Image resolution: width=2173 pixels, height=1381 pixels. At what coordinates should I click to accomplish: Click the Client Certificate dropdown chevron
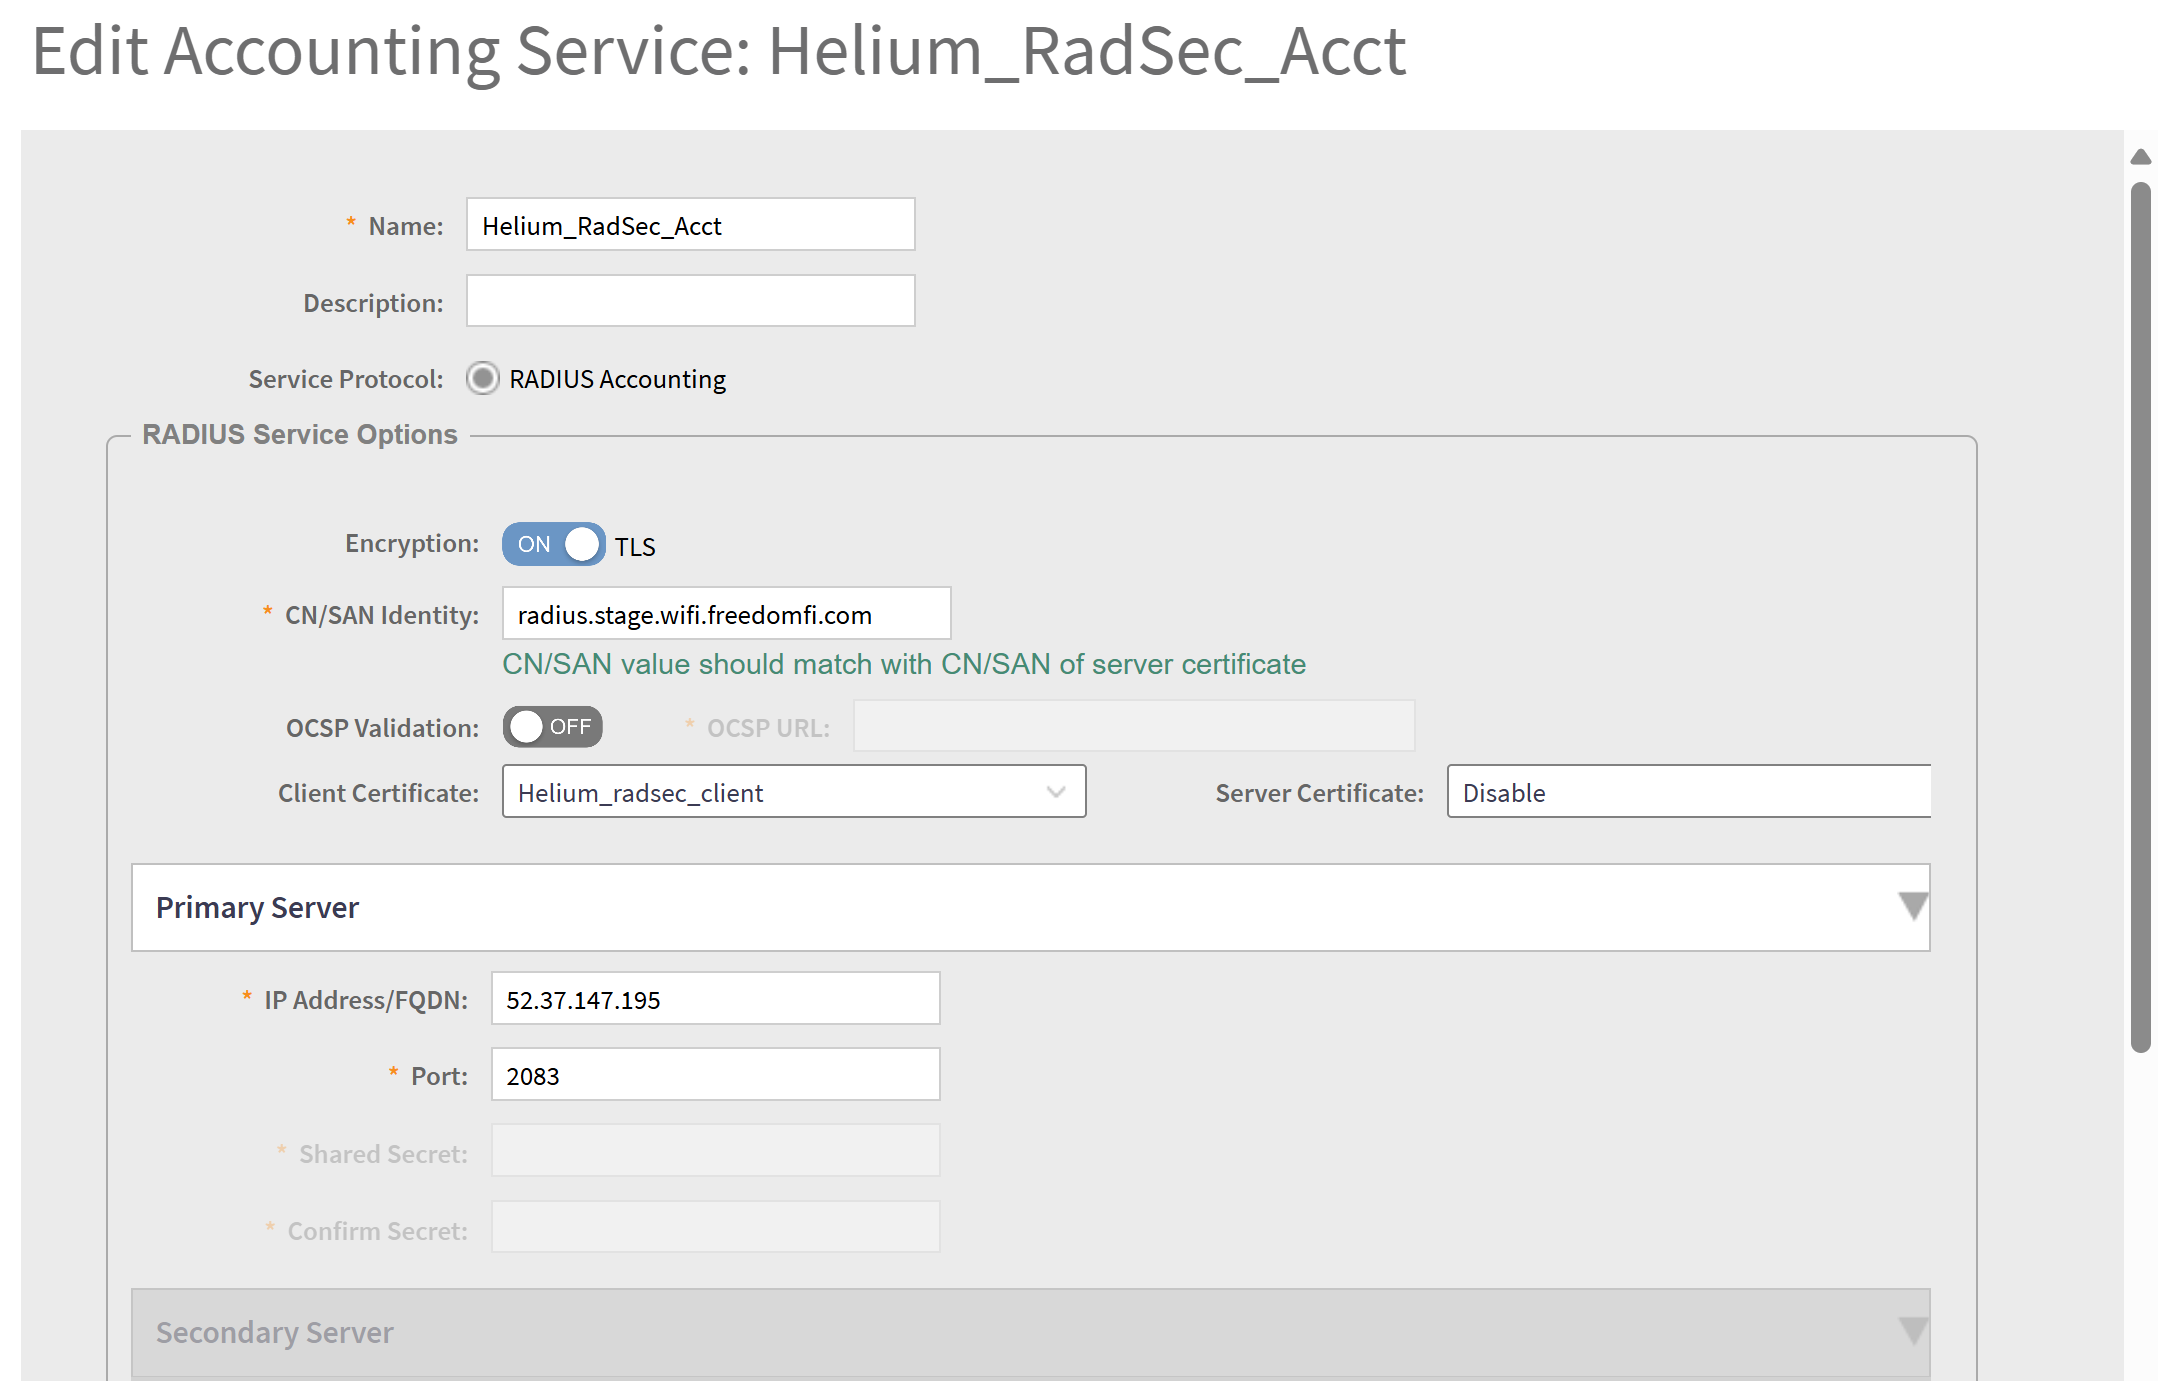coord(1056,792)
